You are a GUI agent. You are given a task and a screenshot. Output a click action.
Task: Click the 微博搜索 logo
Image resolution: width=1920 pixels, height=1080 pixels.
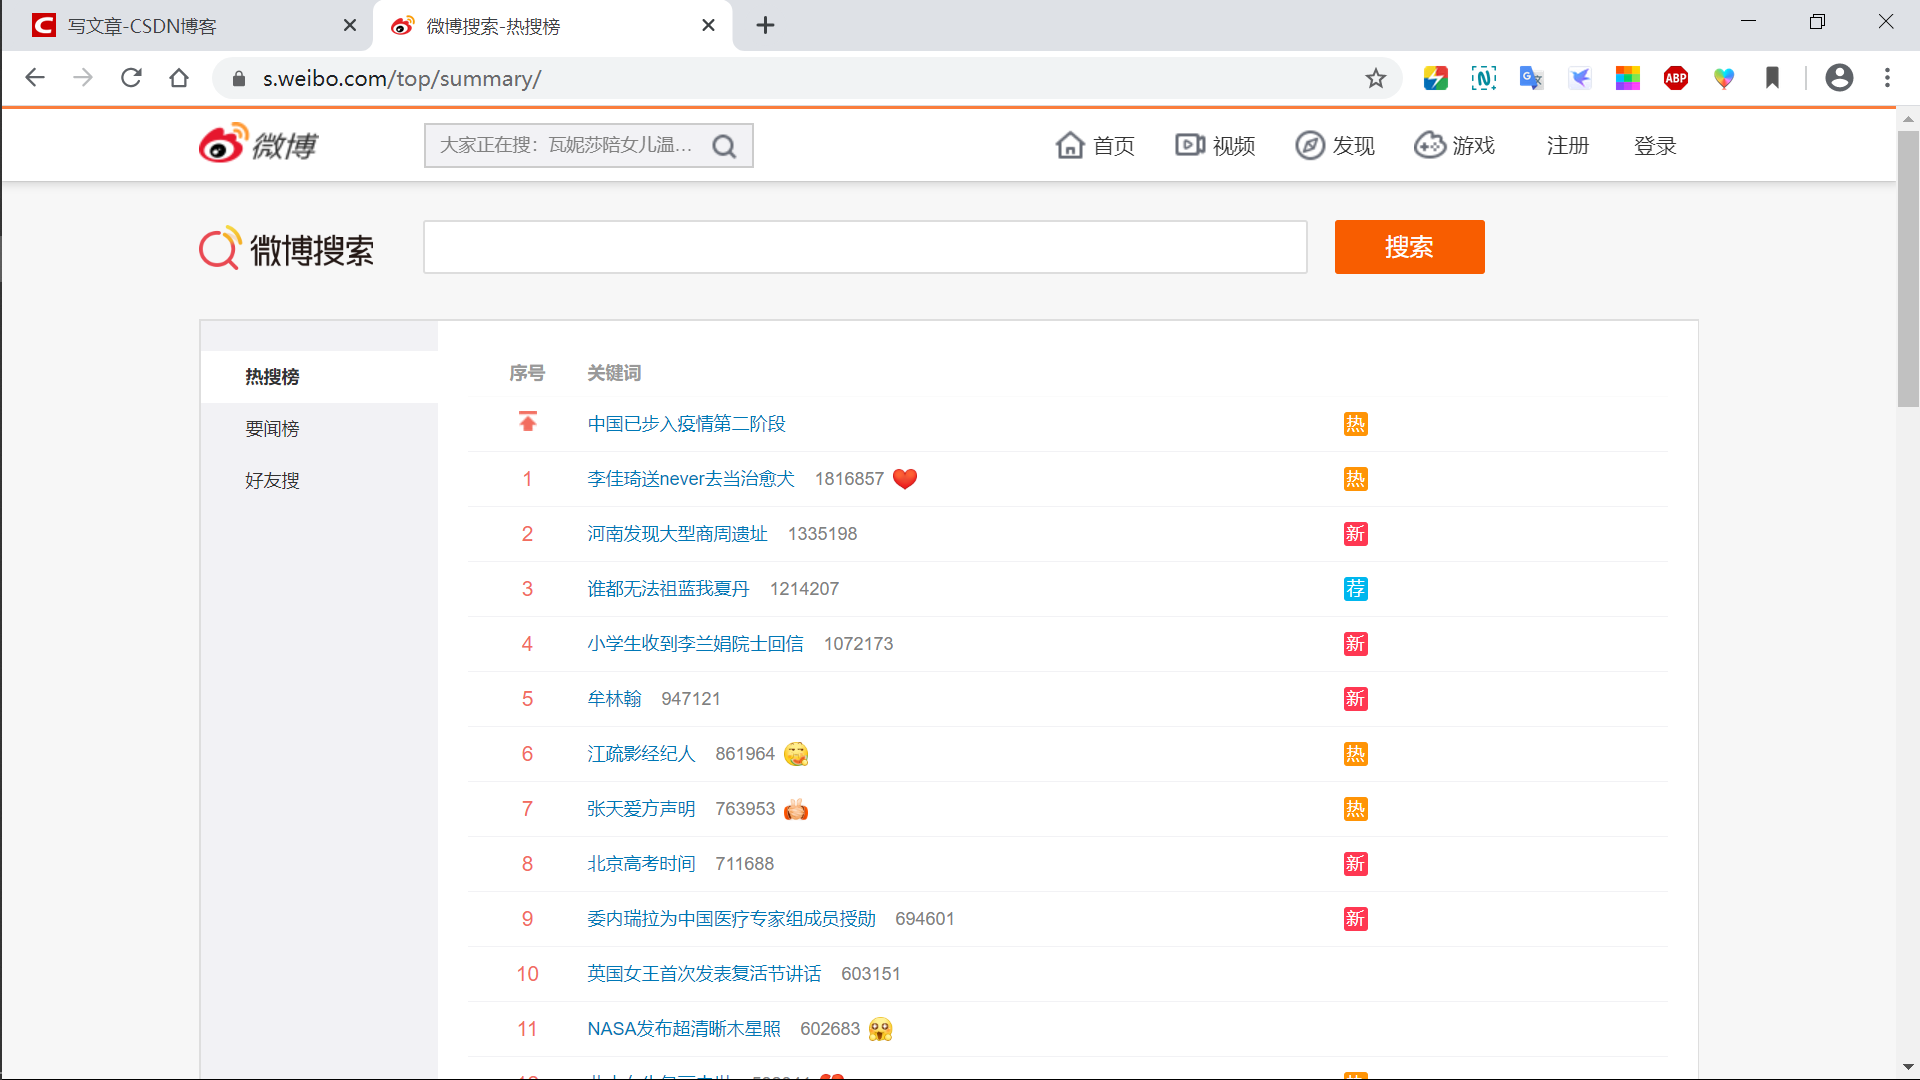tap(286, 248)
